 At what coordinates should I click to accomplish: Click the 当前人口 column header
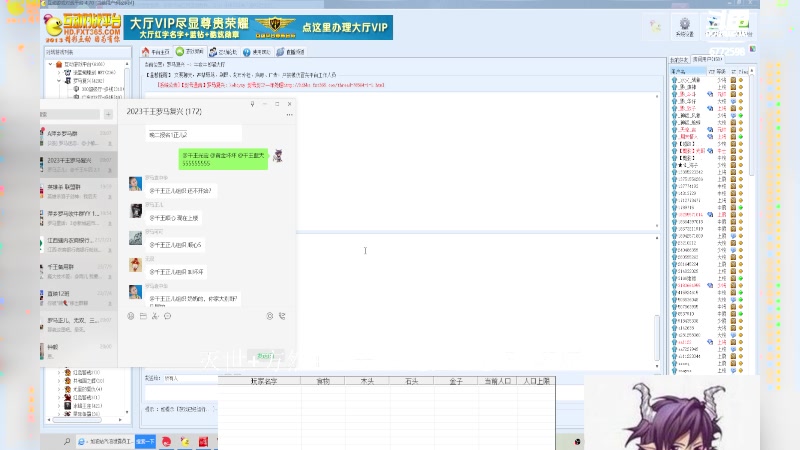click(x=497, y=381)
